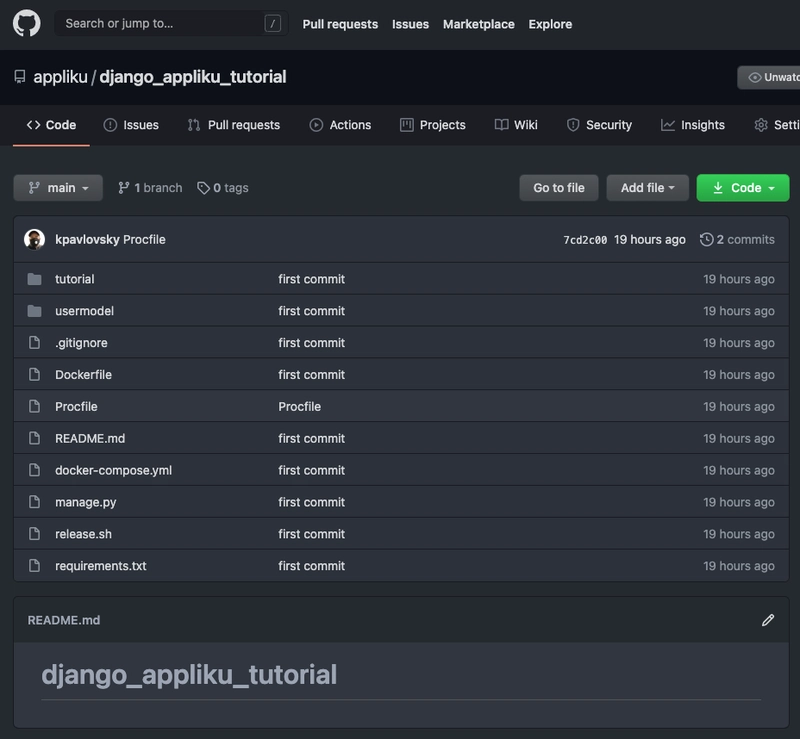
Task: Open the requirements.txt file
Action: point(101,565)
